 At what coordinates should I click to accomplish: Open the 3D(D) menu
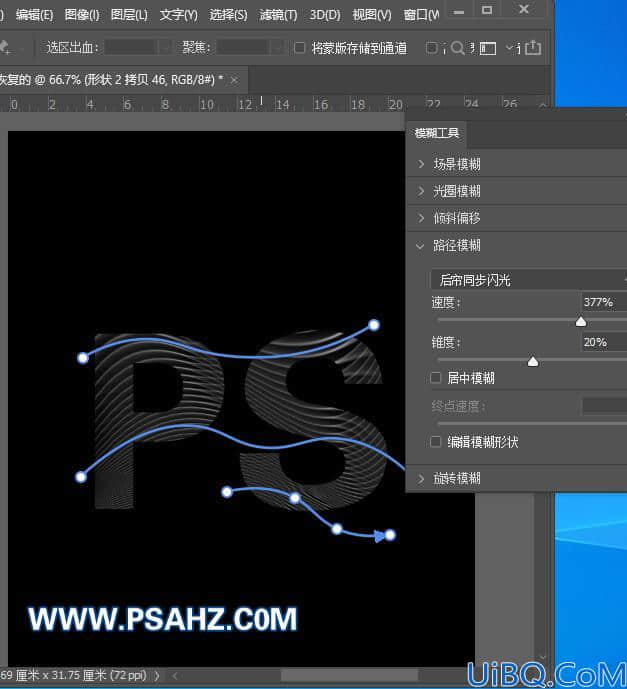click(325, 15)
